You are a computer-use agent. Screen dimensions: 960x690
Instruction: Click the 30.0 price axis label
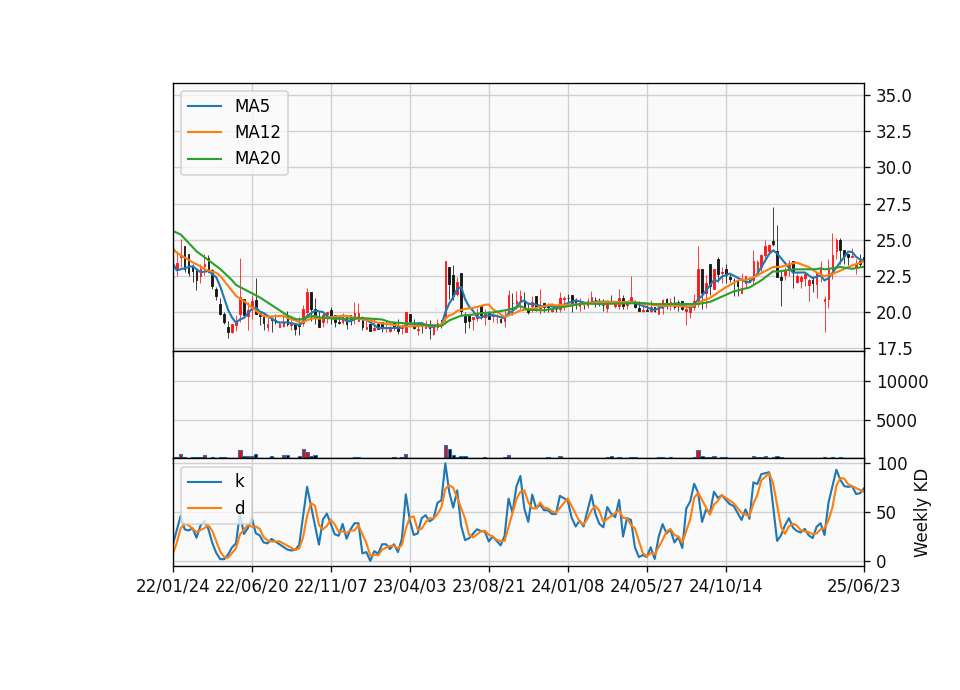point(894,168)
